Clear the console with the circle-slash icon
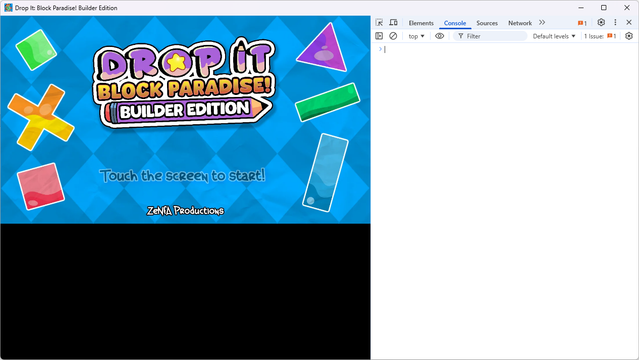 [x=393, y=36]
